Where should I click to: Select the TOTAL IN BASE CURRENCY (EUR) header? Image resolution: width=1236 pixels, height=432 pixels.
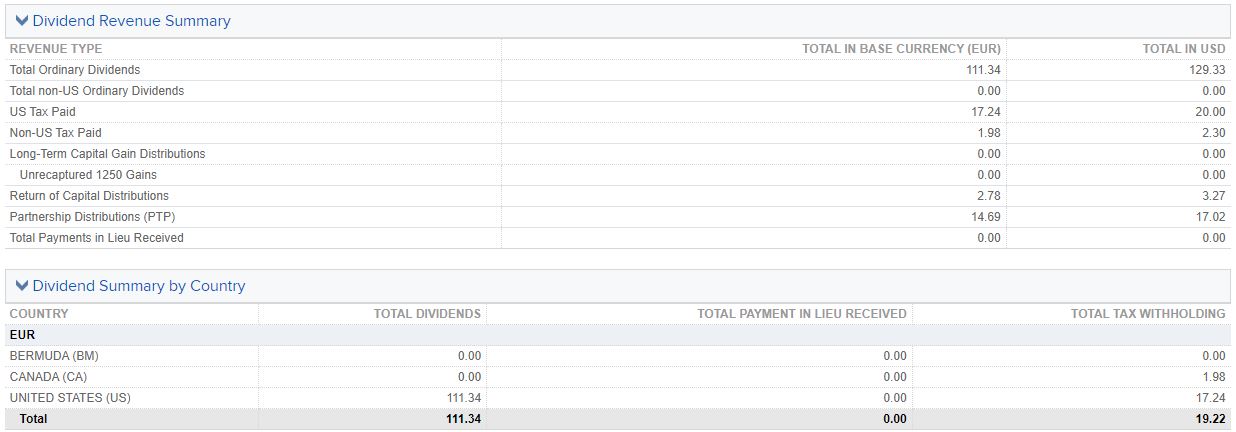click(901, 49)
